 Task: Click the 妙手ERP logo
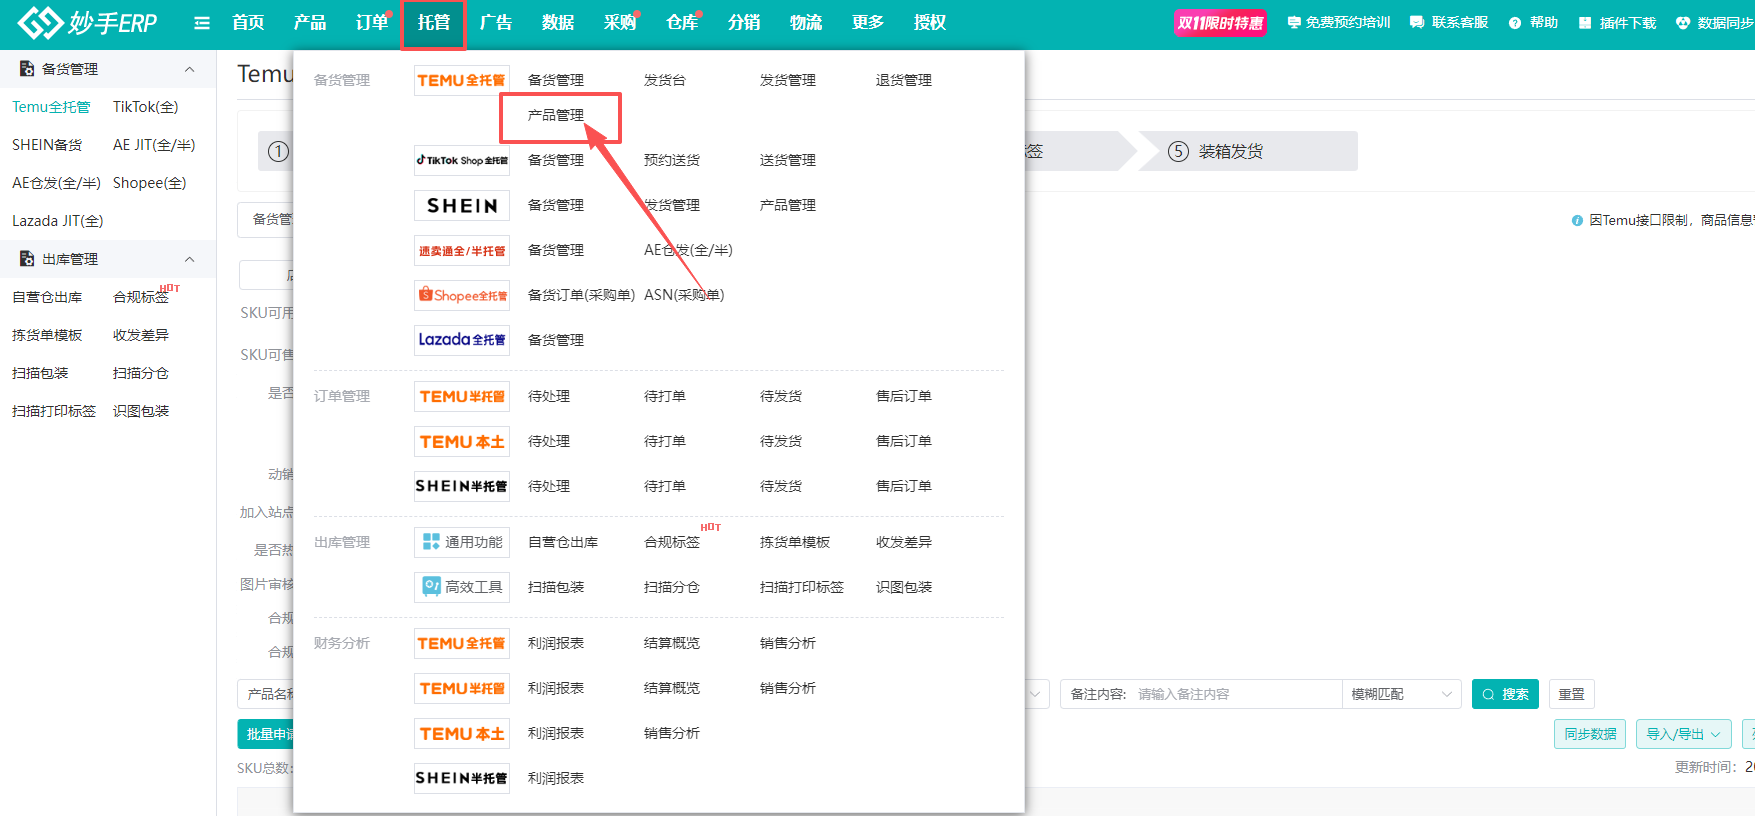coord(88,23)
